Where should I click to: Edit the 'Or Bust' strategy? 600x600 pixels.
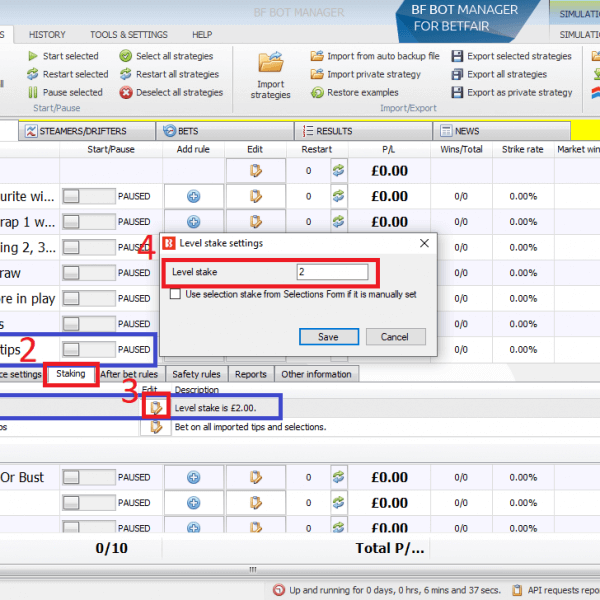coord(256,477)
